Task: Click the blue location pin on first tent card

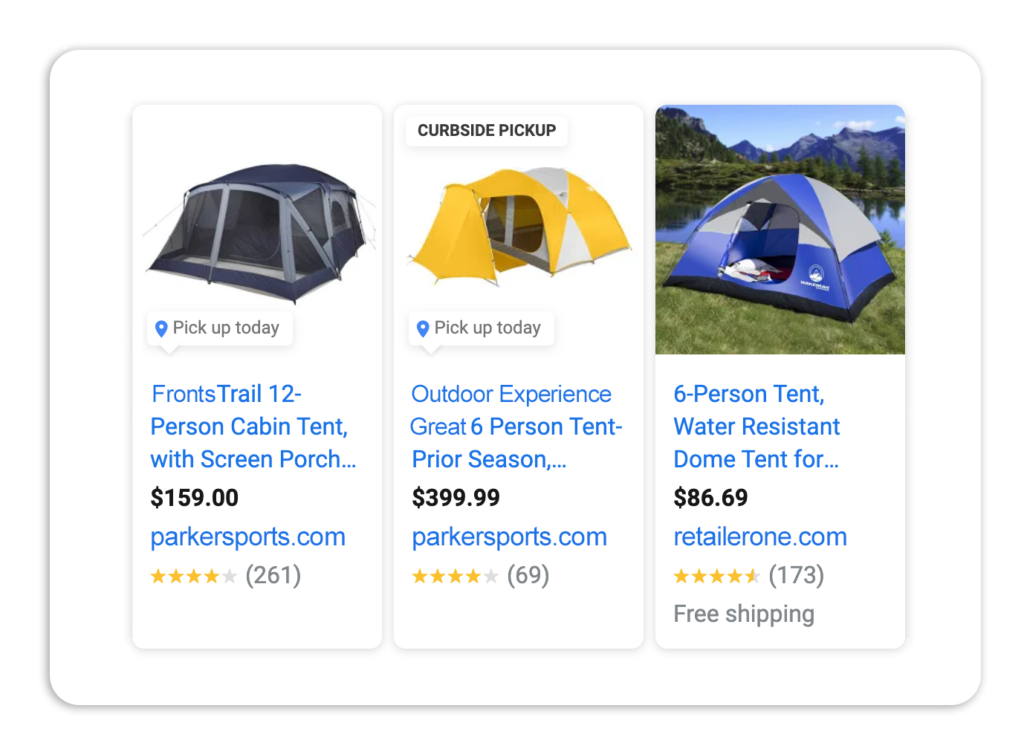Action: point(161,328)
